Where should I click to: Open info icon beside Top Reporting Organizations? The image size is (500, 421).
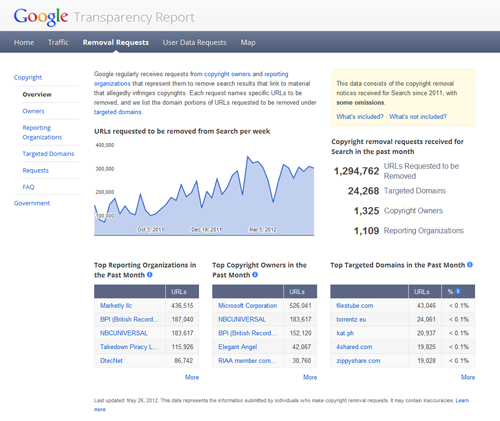pos(150,275)
